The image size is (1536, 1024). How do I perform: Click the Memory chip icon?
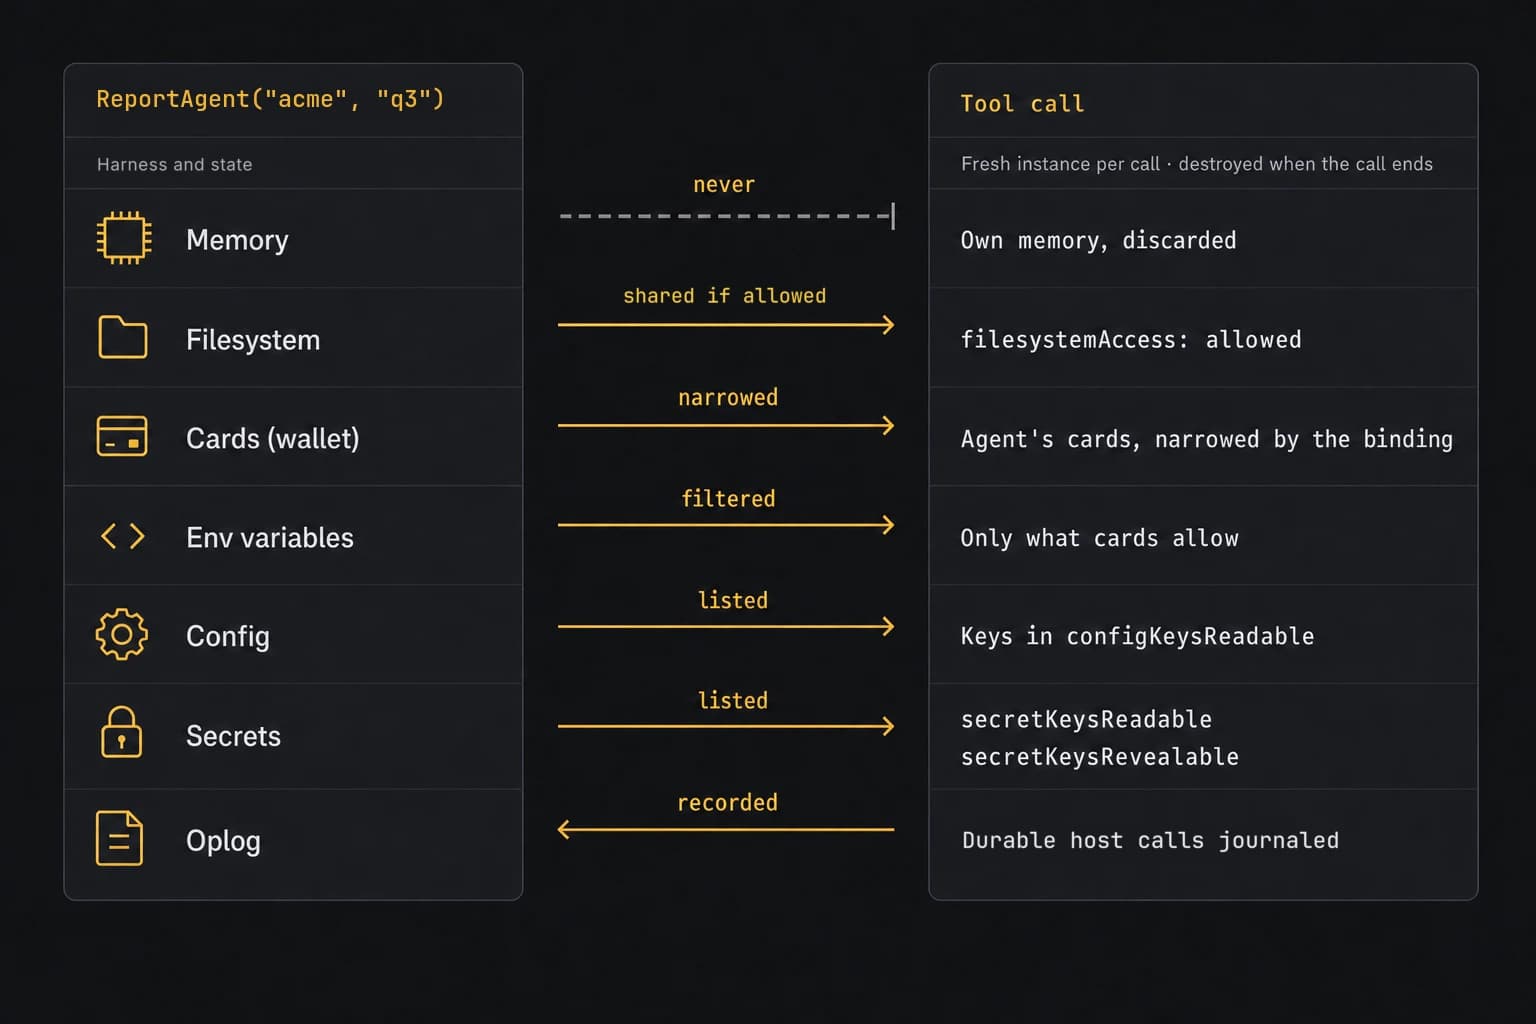point(124,238)
